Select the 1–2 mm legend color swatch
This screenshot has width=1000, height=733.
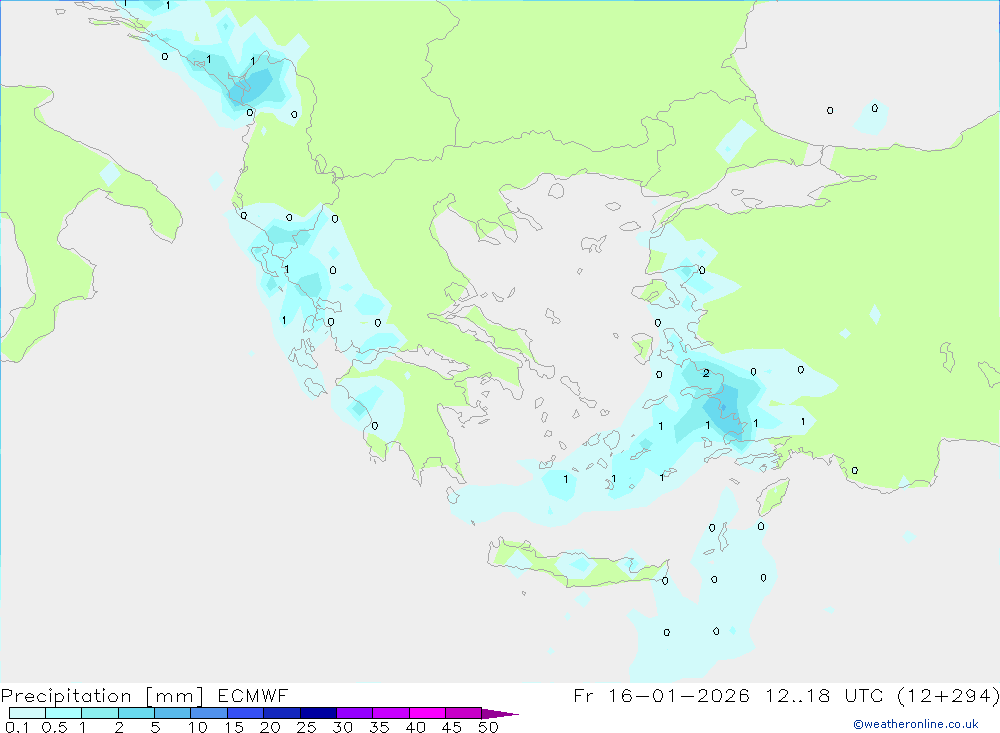(100, 713)
